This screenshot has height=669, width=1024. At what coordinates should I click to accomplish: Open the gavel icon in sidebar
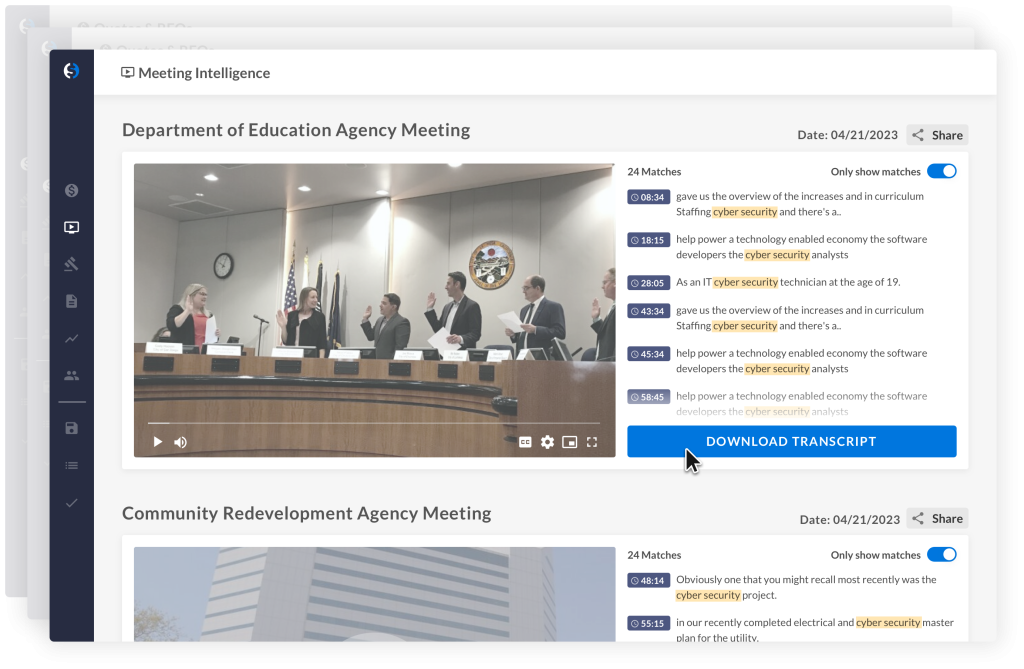(x=71, y=264)
